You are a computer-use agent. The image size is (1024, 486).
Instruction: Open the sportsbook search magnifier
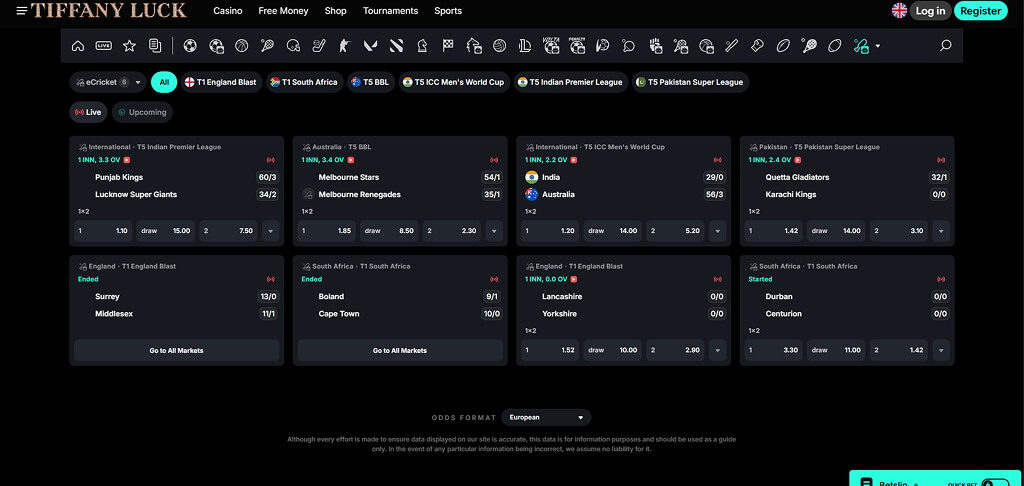click(x=945, y=46)
